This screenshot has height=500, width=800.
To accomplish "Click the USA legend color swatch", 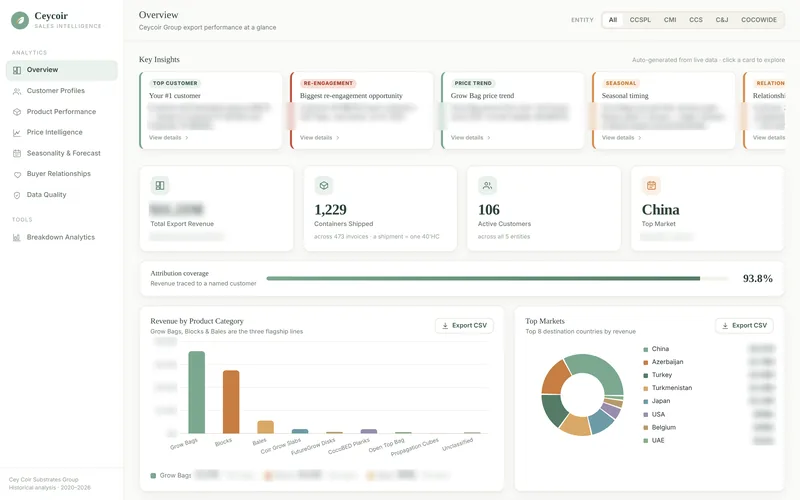I will 645,415.
